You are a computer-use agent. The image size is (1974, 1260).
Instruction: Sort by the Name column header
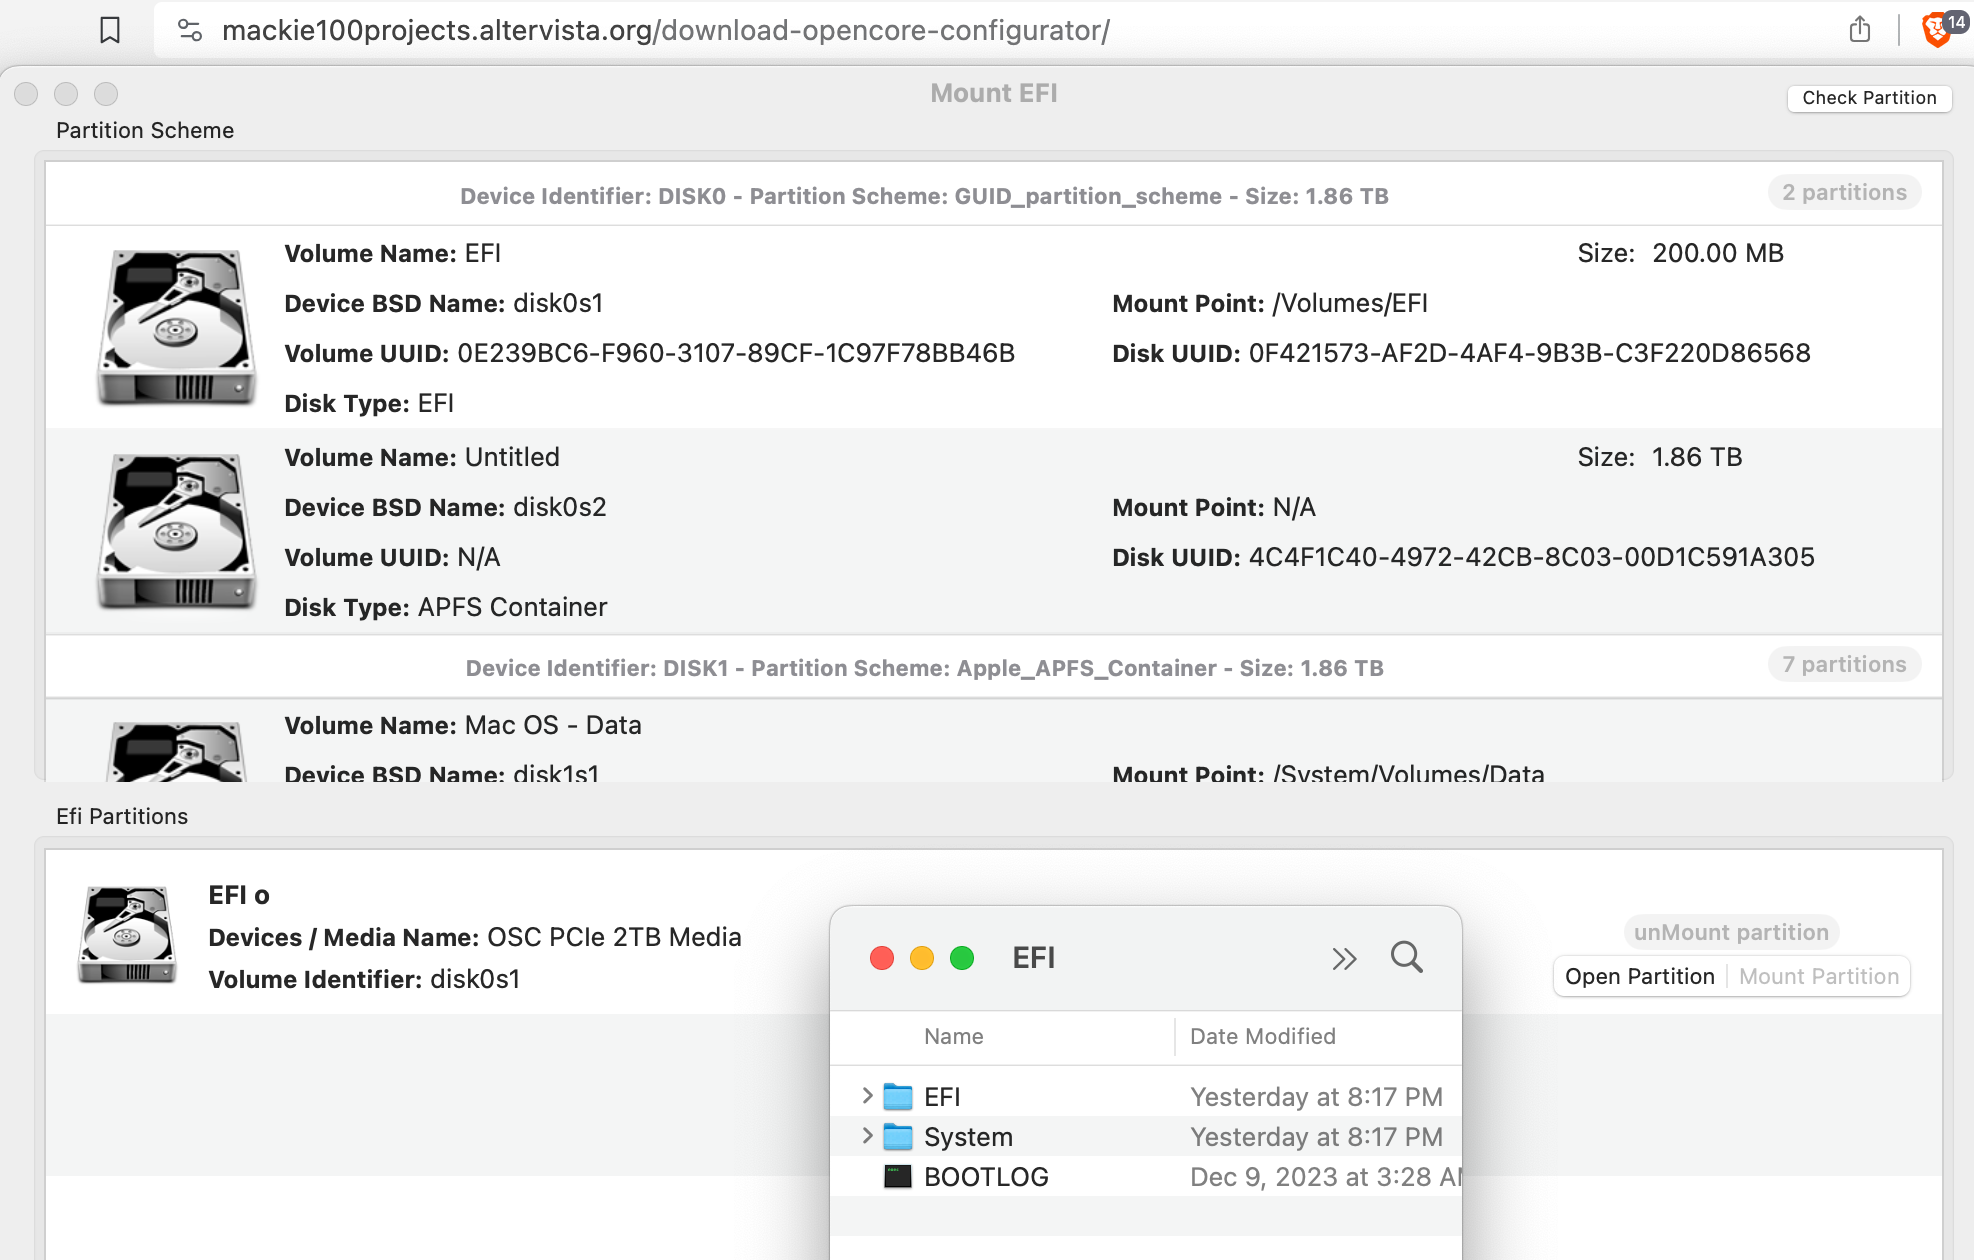tap(953, 1037)
